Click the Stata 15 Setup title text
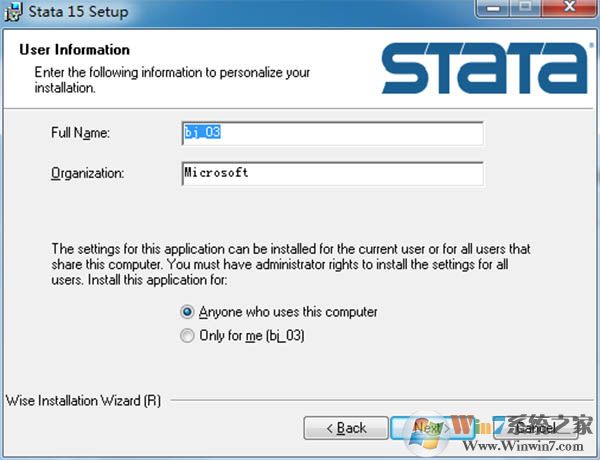This screenshot has height=460, width=600. [70, 12]
